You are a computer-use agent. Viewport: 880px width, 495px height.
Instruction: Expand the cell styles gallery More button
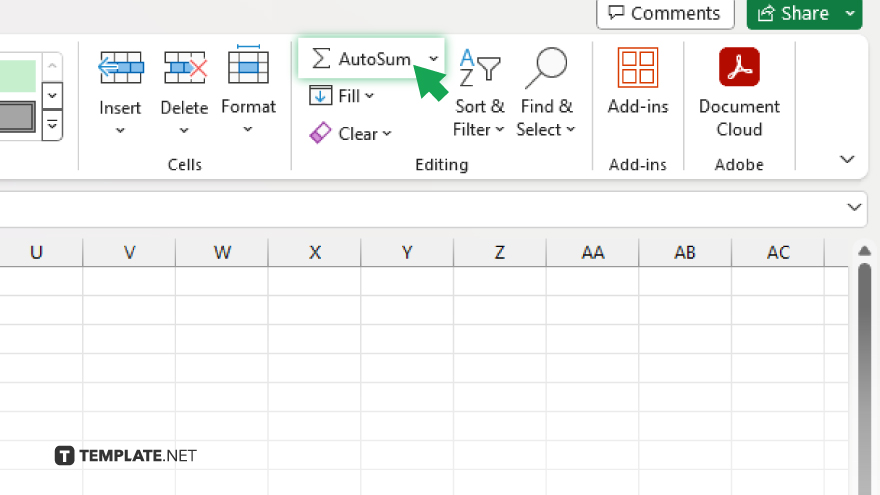tap(52, 125)
